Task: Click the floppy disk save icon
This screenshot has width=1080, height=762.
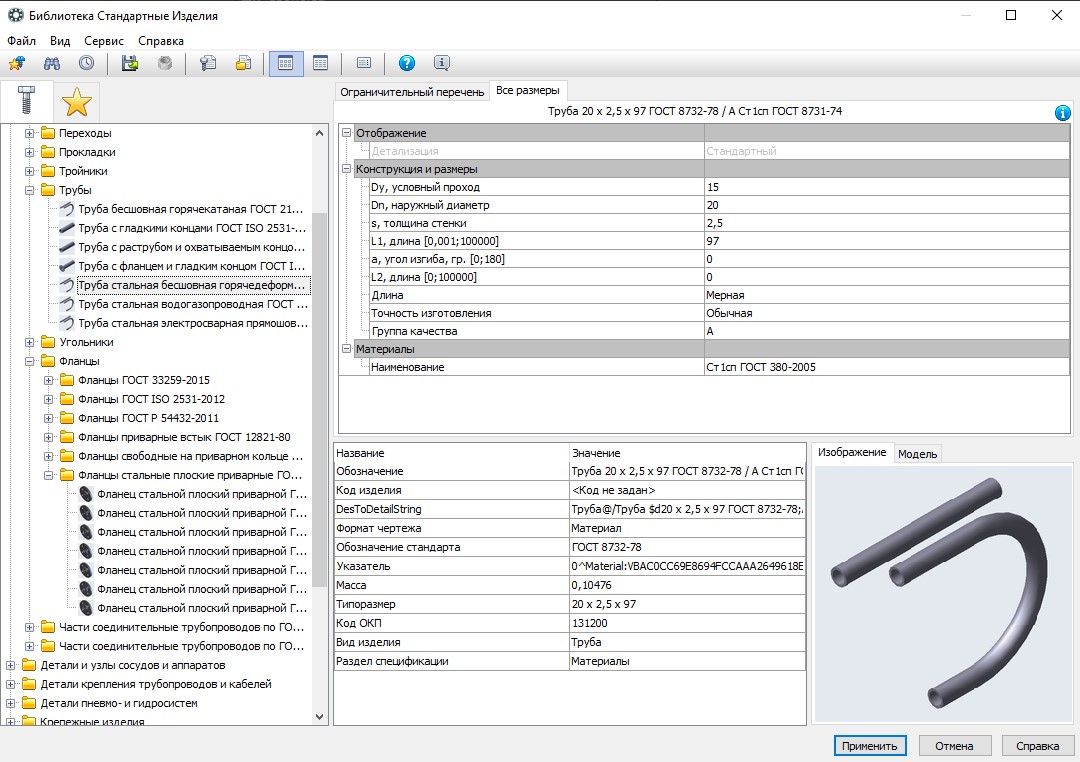Action: (x=129, y=63)
